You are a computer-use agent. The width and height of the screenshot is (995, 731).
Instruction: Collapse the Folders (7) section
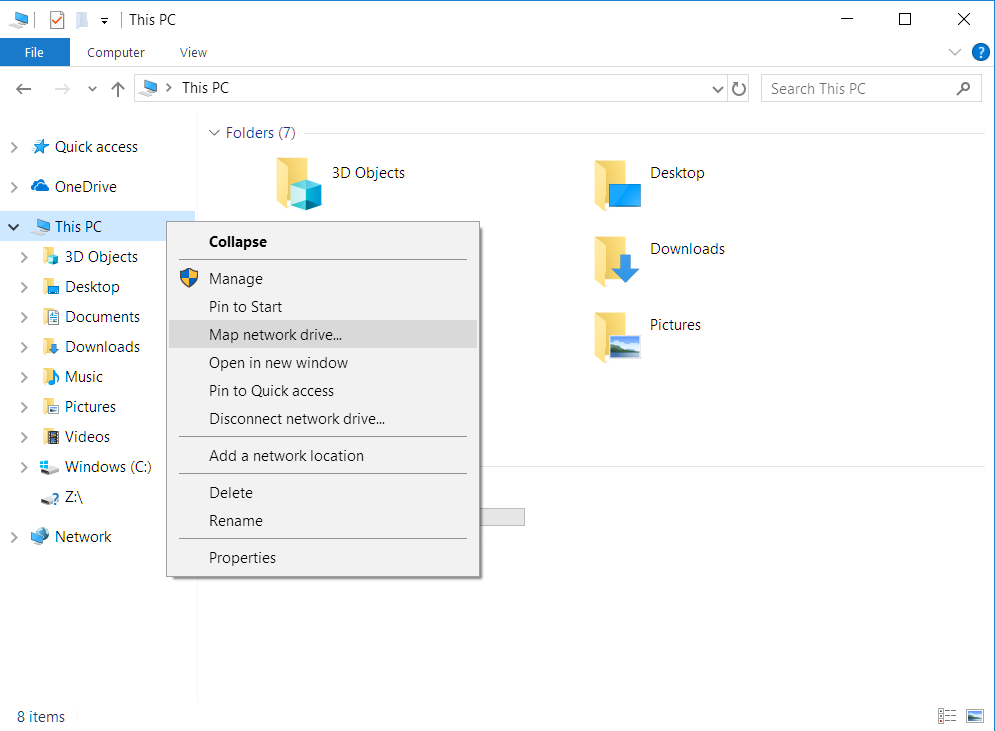pyautogui.click(x=214, y=132)
